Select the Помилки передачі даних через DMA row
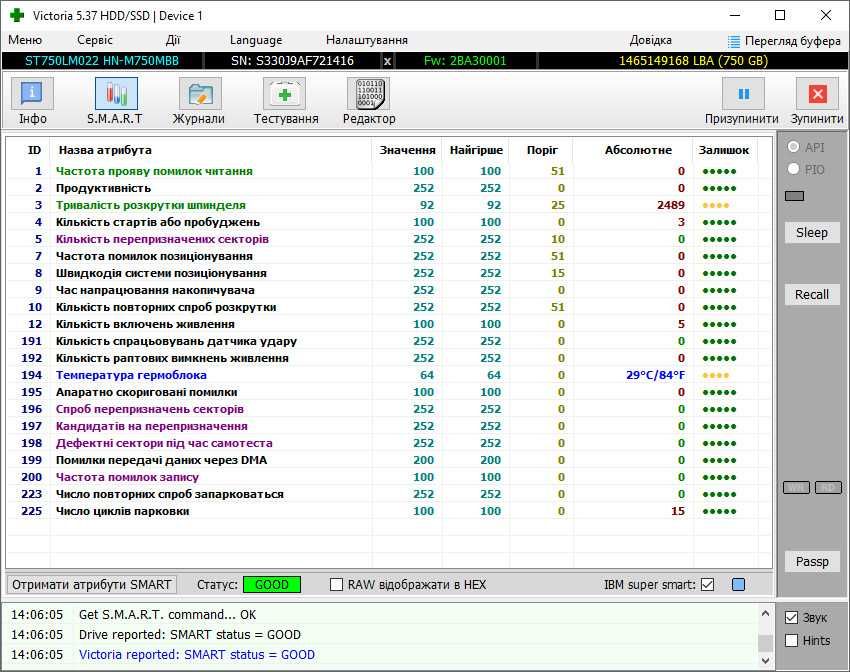Image resolution: width=850 pixels, height=672 pixels. pos(389,460)
